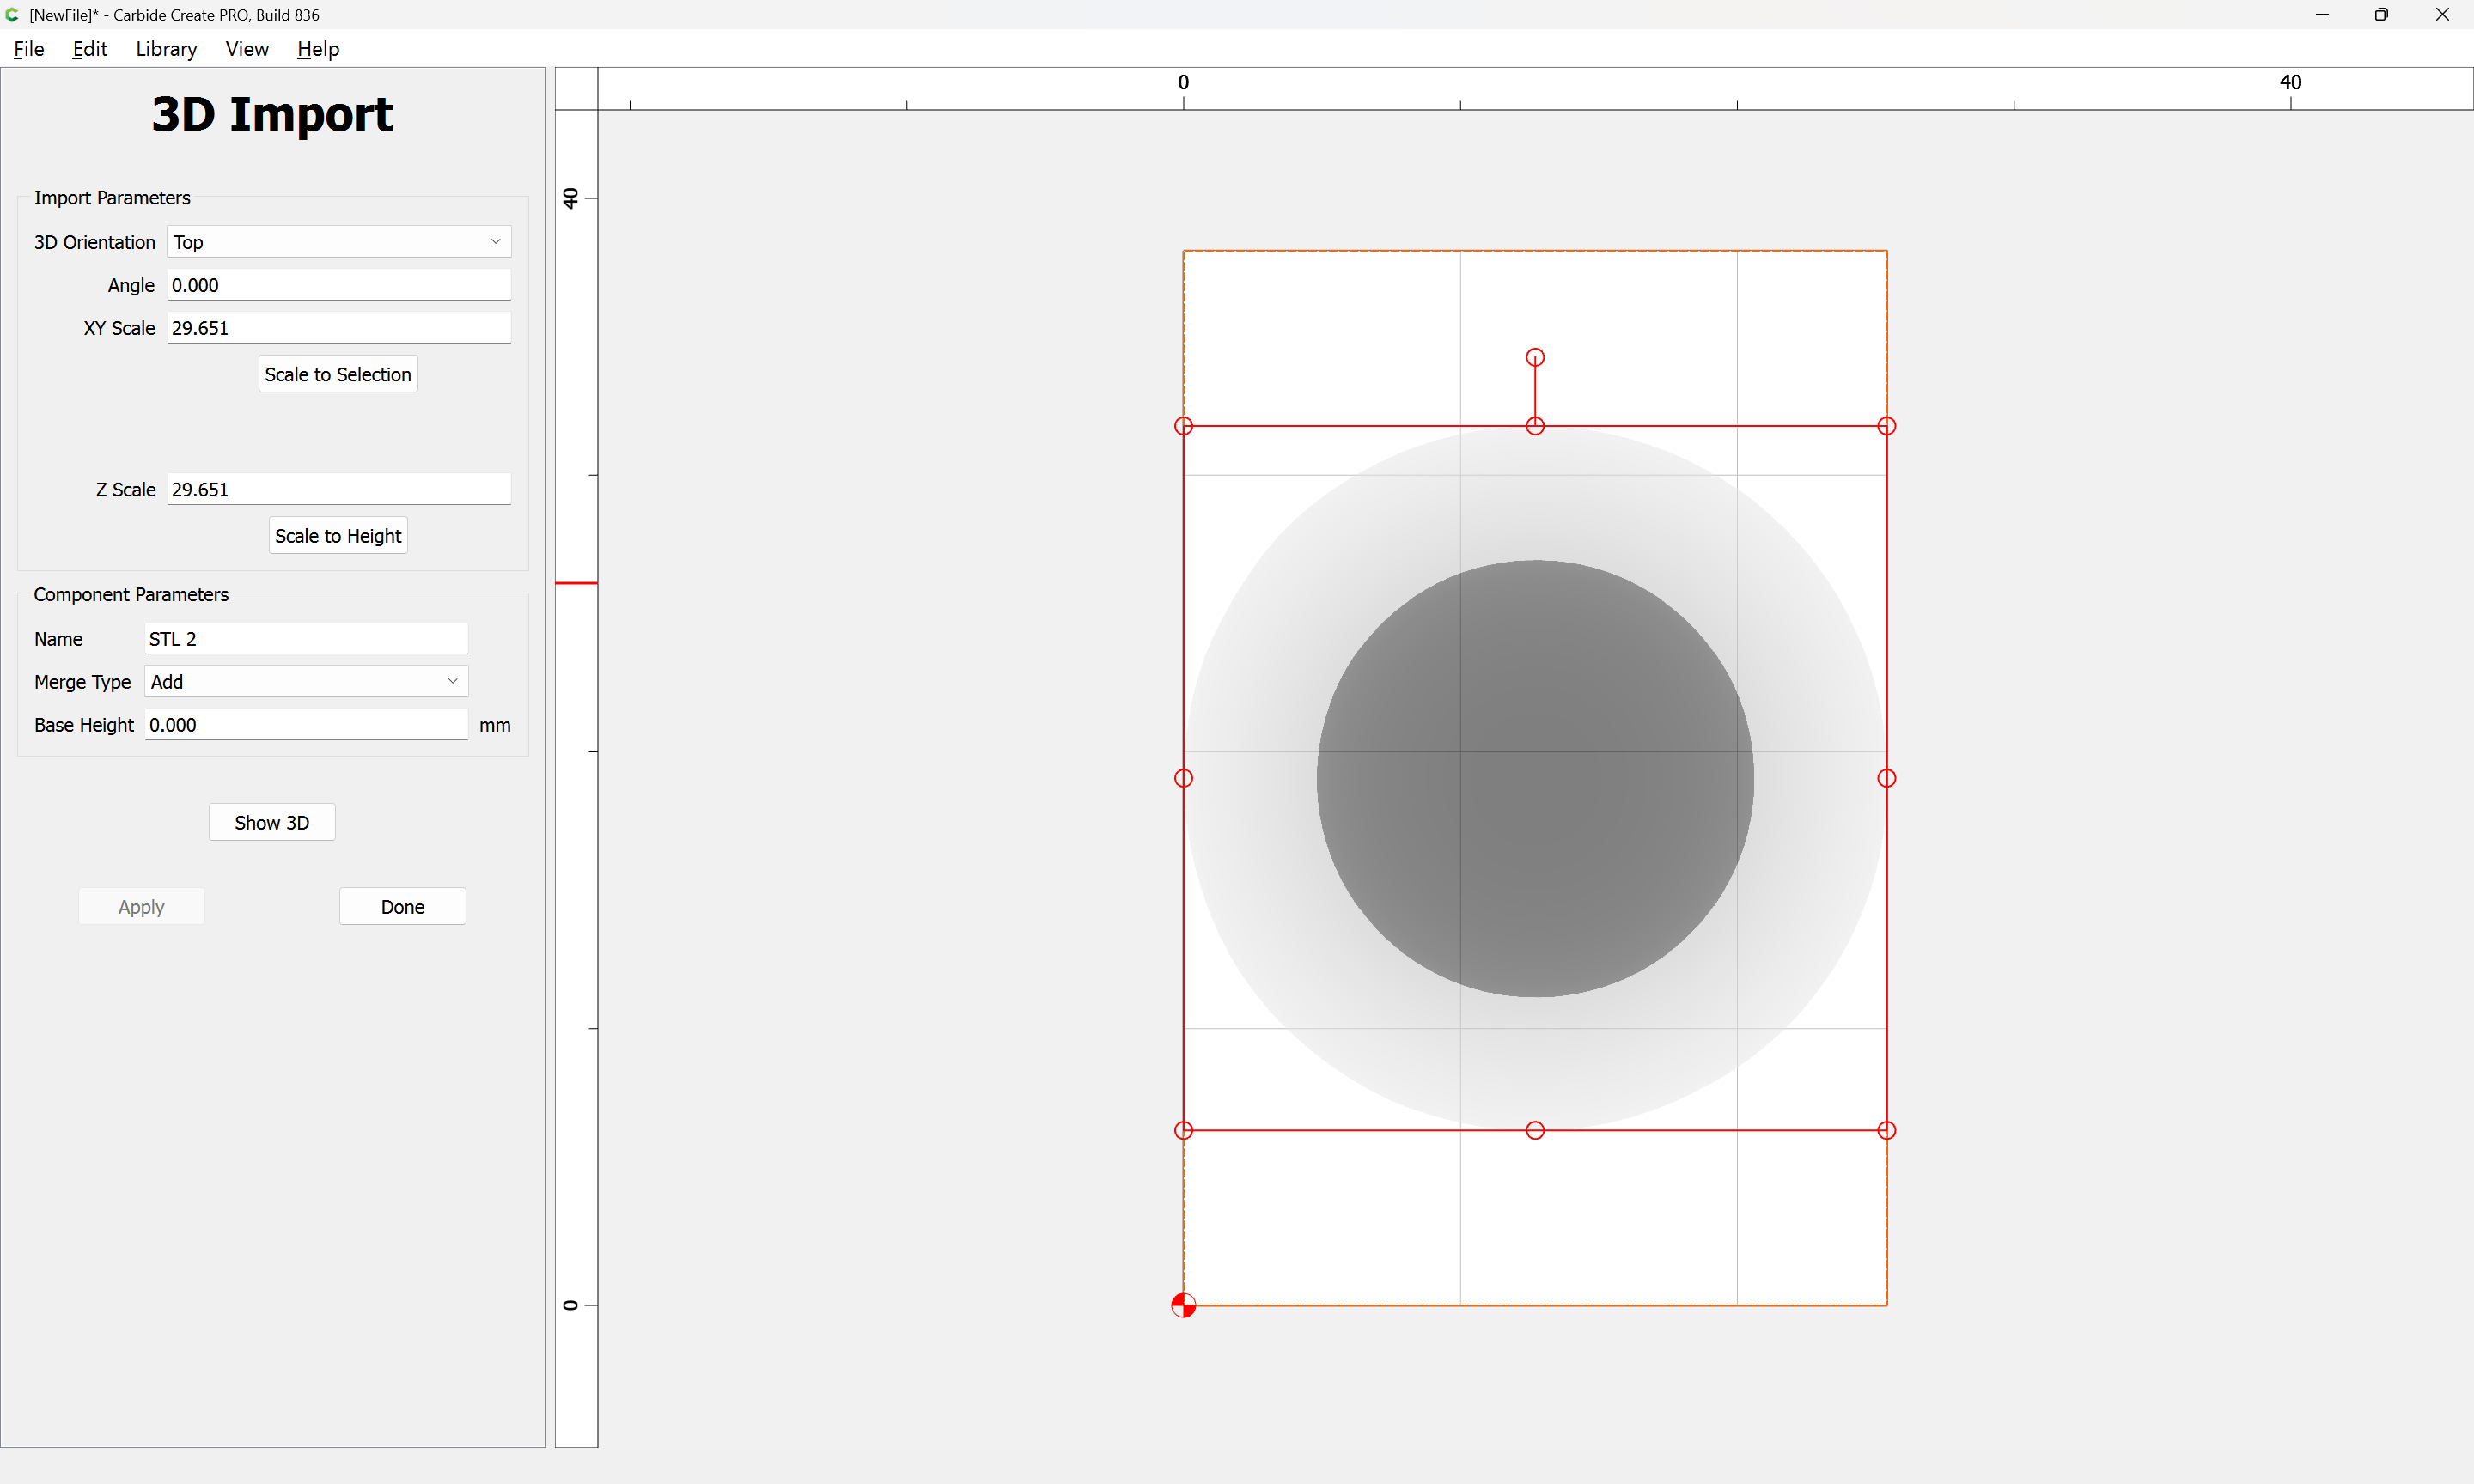2474x1484 pixels.
Task: Open the File menu
Action: (28, 49)
